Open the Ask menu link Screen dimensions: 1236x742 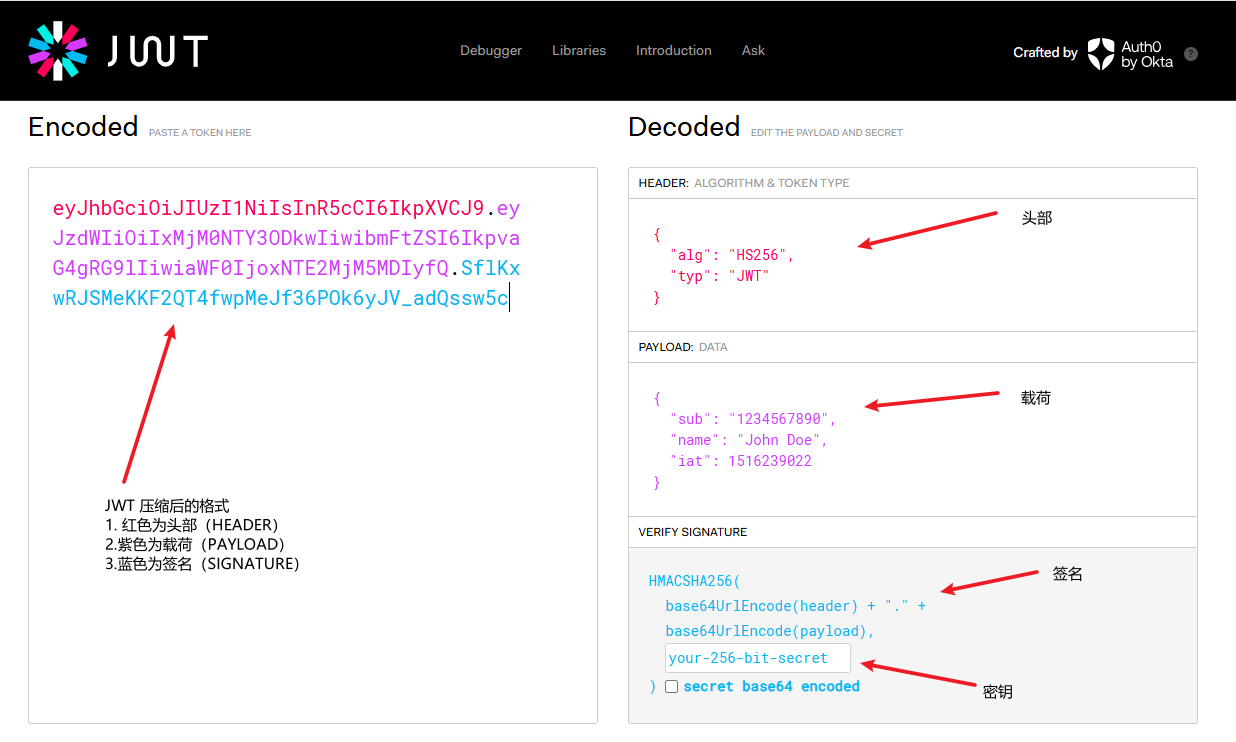tap(753, 50)
